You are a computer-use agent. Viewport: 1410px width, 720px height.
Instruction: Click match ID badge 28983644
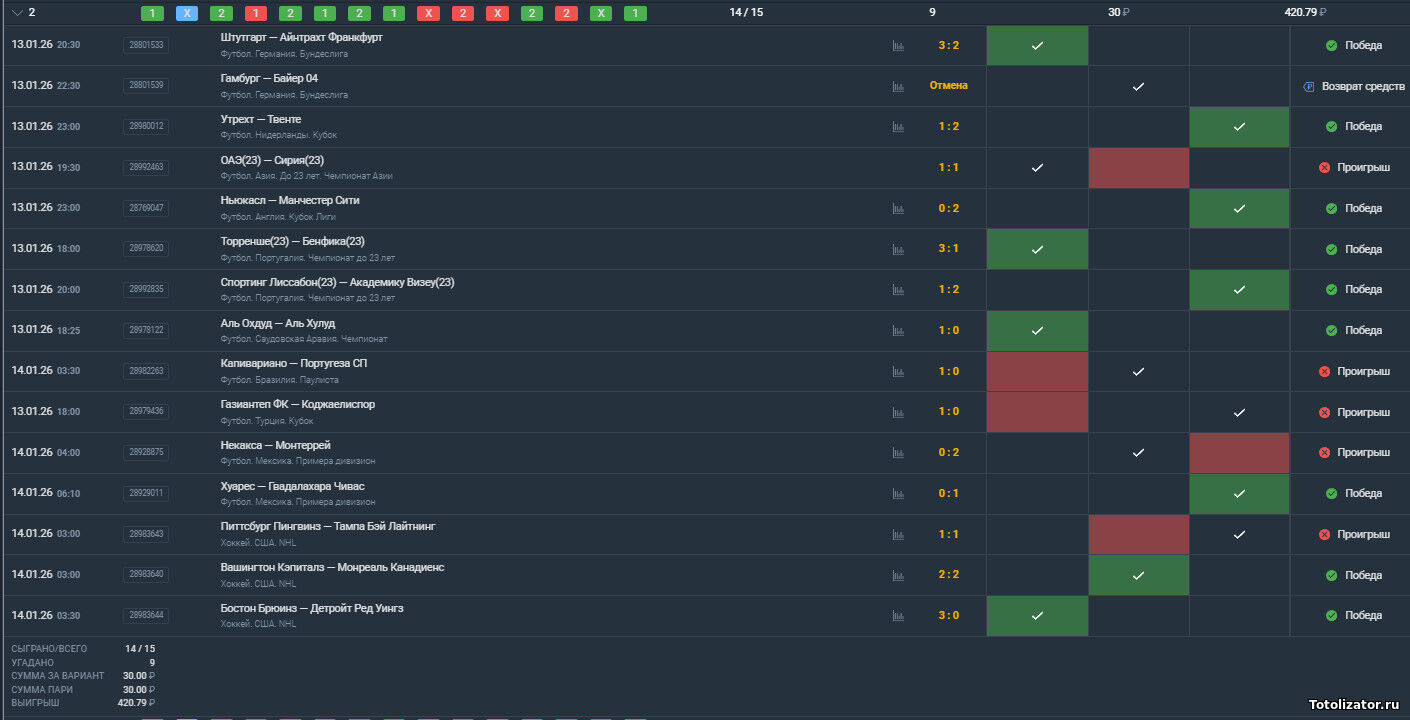point(146,616)
